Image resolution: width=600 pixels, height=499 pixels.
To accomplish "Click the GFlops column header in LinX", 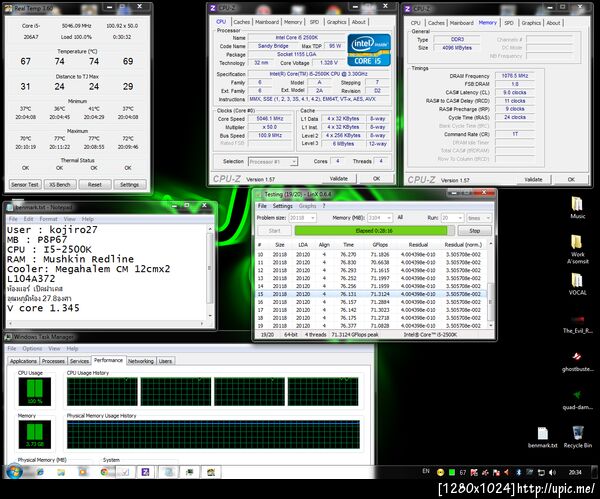I will coord(380,245).
